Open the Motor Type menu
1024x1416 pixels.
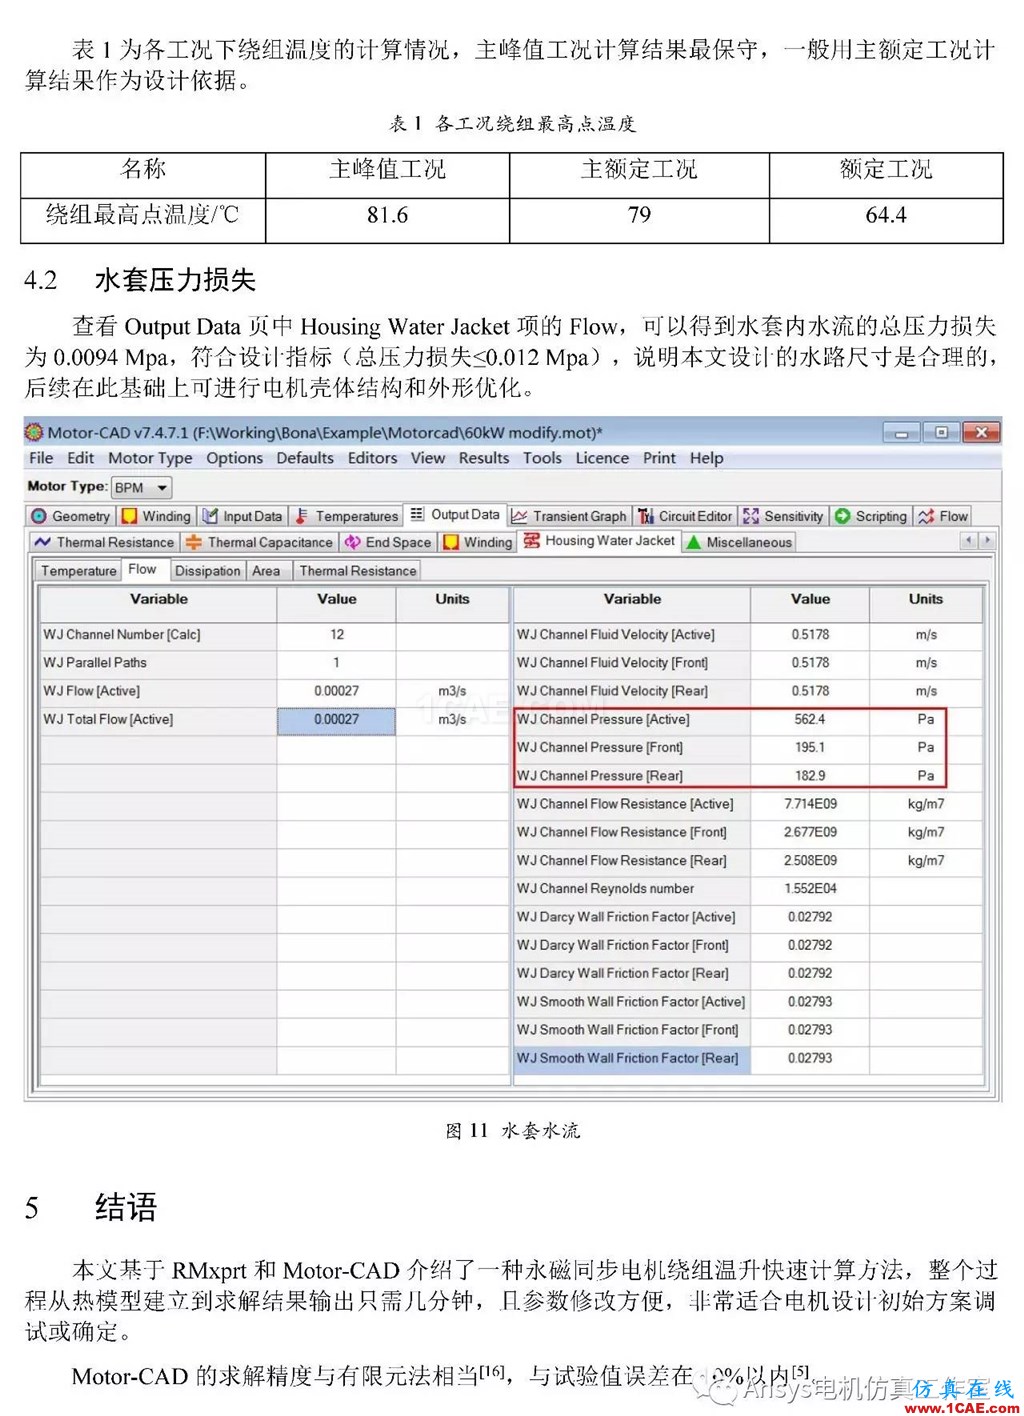(x=150, y=458)
